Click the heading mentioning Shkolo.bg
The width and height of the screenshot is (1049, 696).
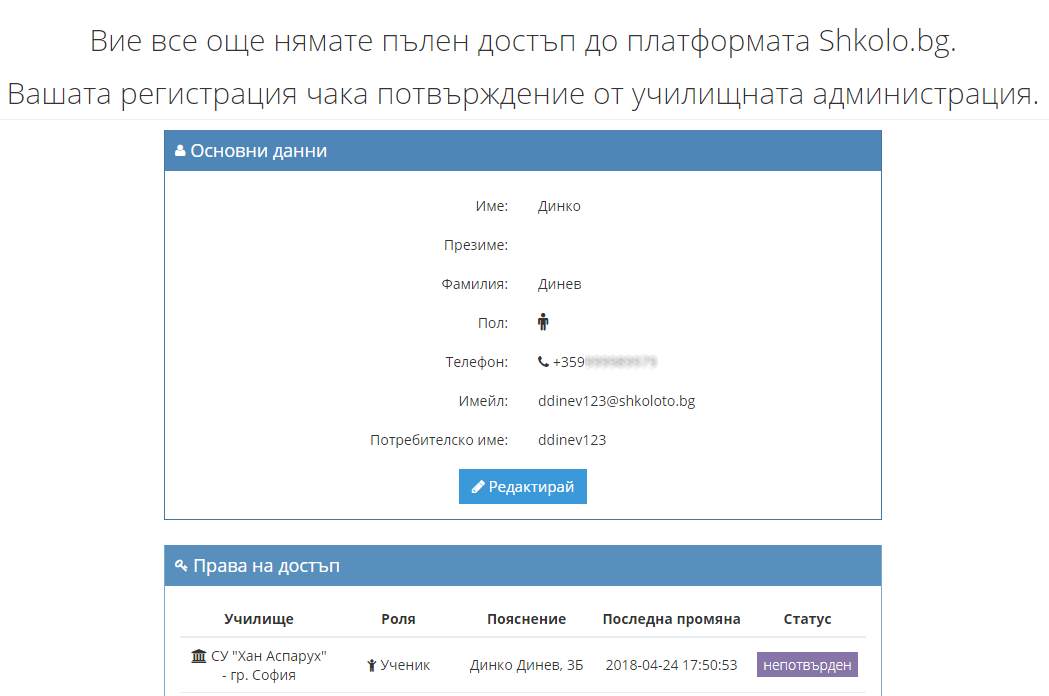pos(523,40)
